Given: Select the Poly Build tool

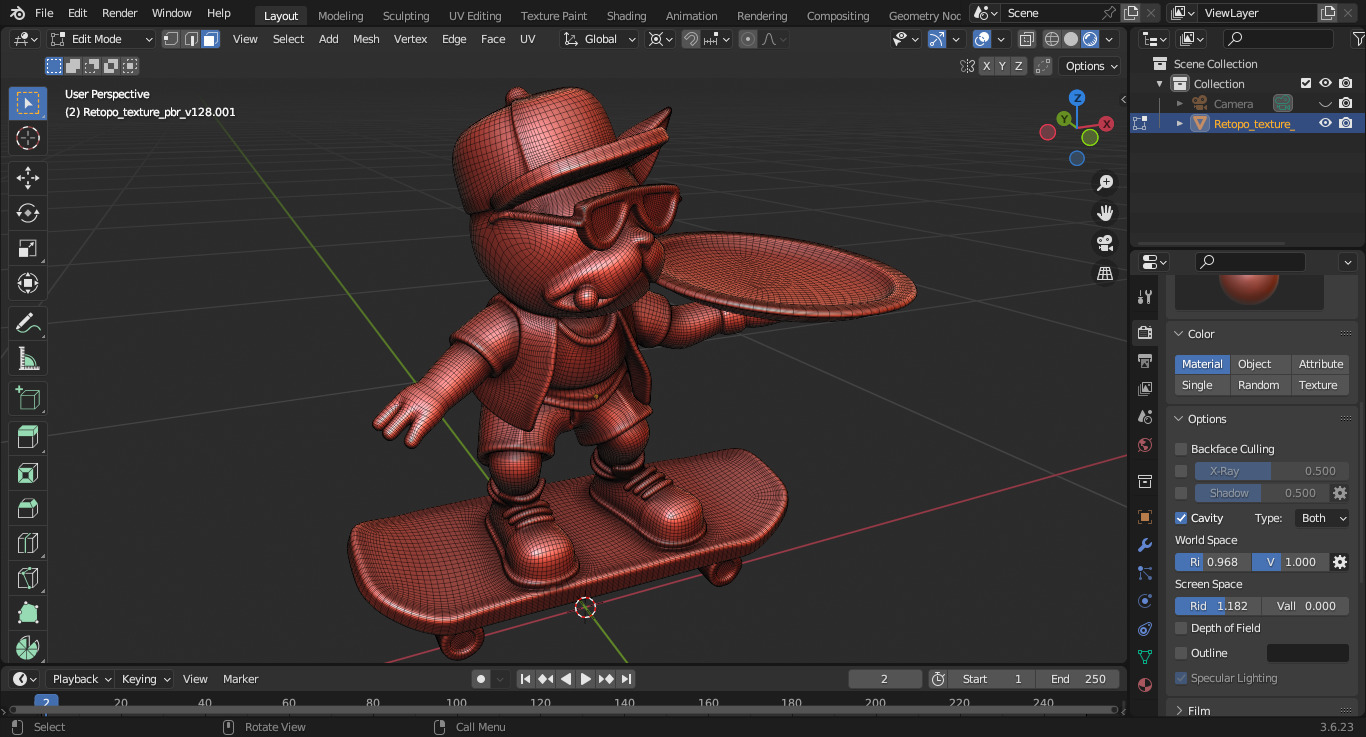Looking at the screenshot, I should click(x=28, y=613).
